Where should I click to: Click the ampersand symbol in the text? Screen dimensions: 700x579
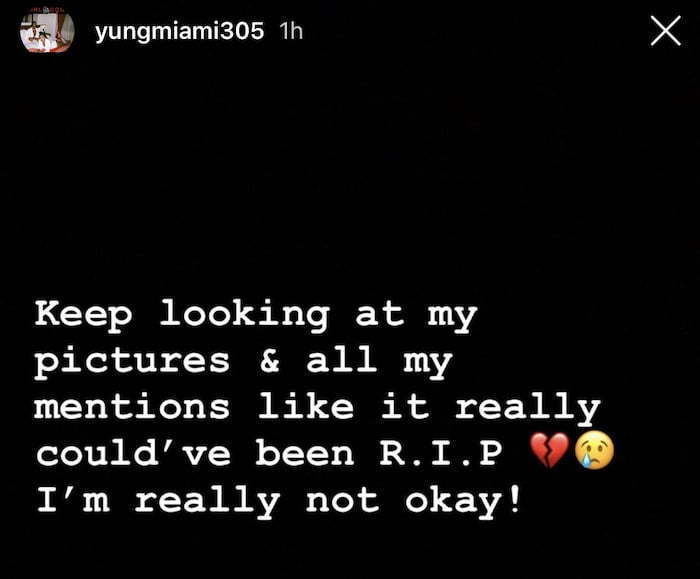point(270,361)
